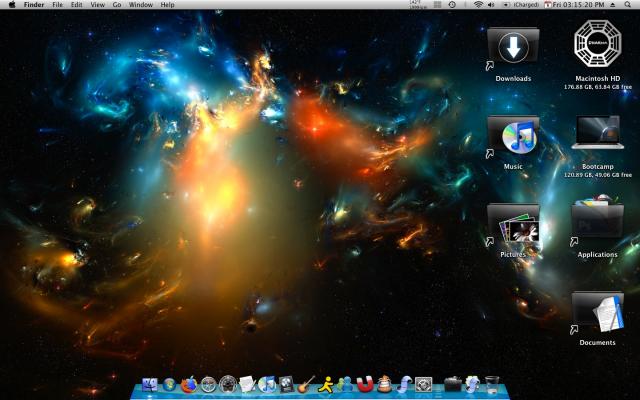The height and width of the screenshot is (400, 640).
Task: Open the Music folder shortcut
Action: tap(513, 135)
